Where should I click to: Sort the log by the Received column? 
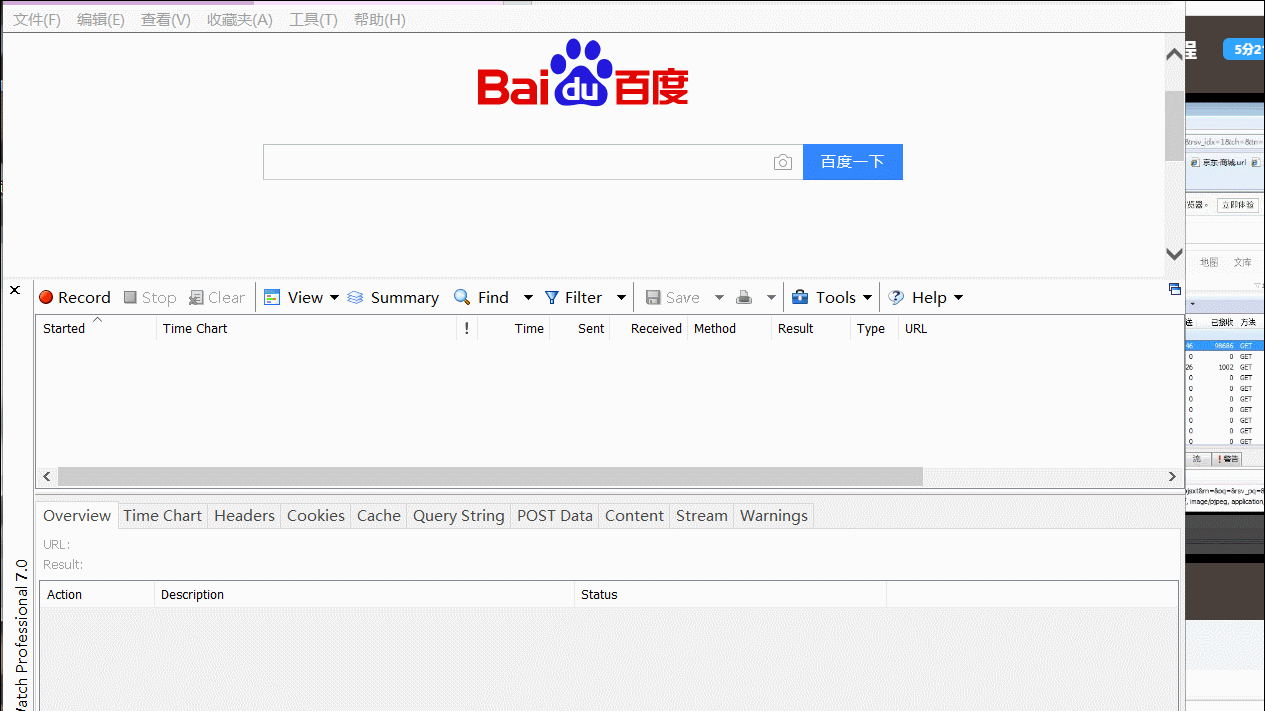(649, 328)
